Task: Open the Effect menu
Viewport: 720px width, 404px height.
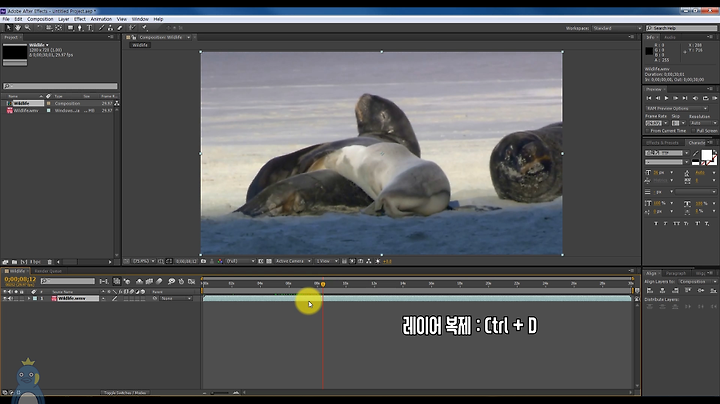Action: 80,19
